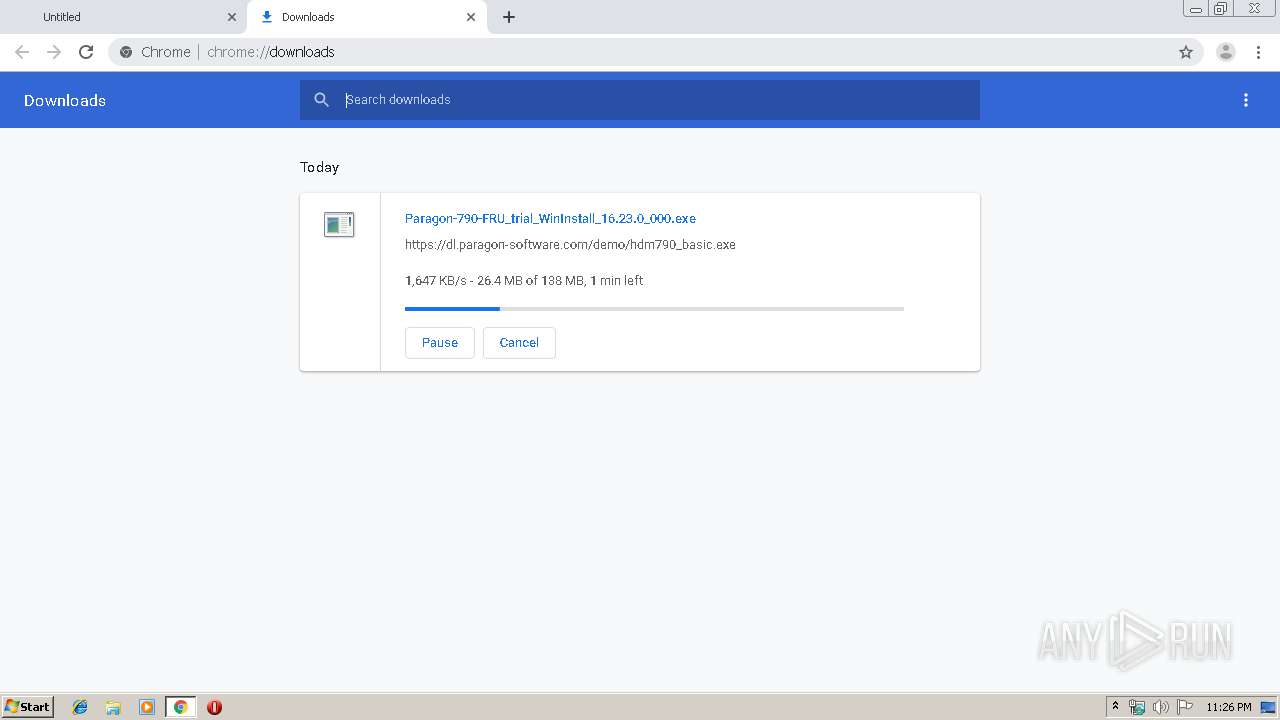Open Chrome's customize and control menu
The image size is (1280, 720).
click(1258, 52)
